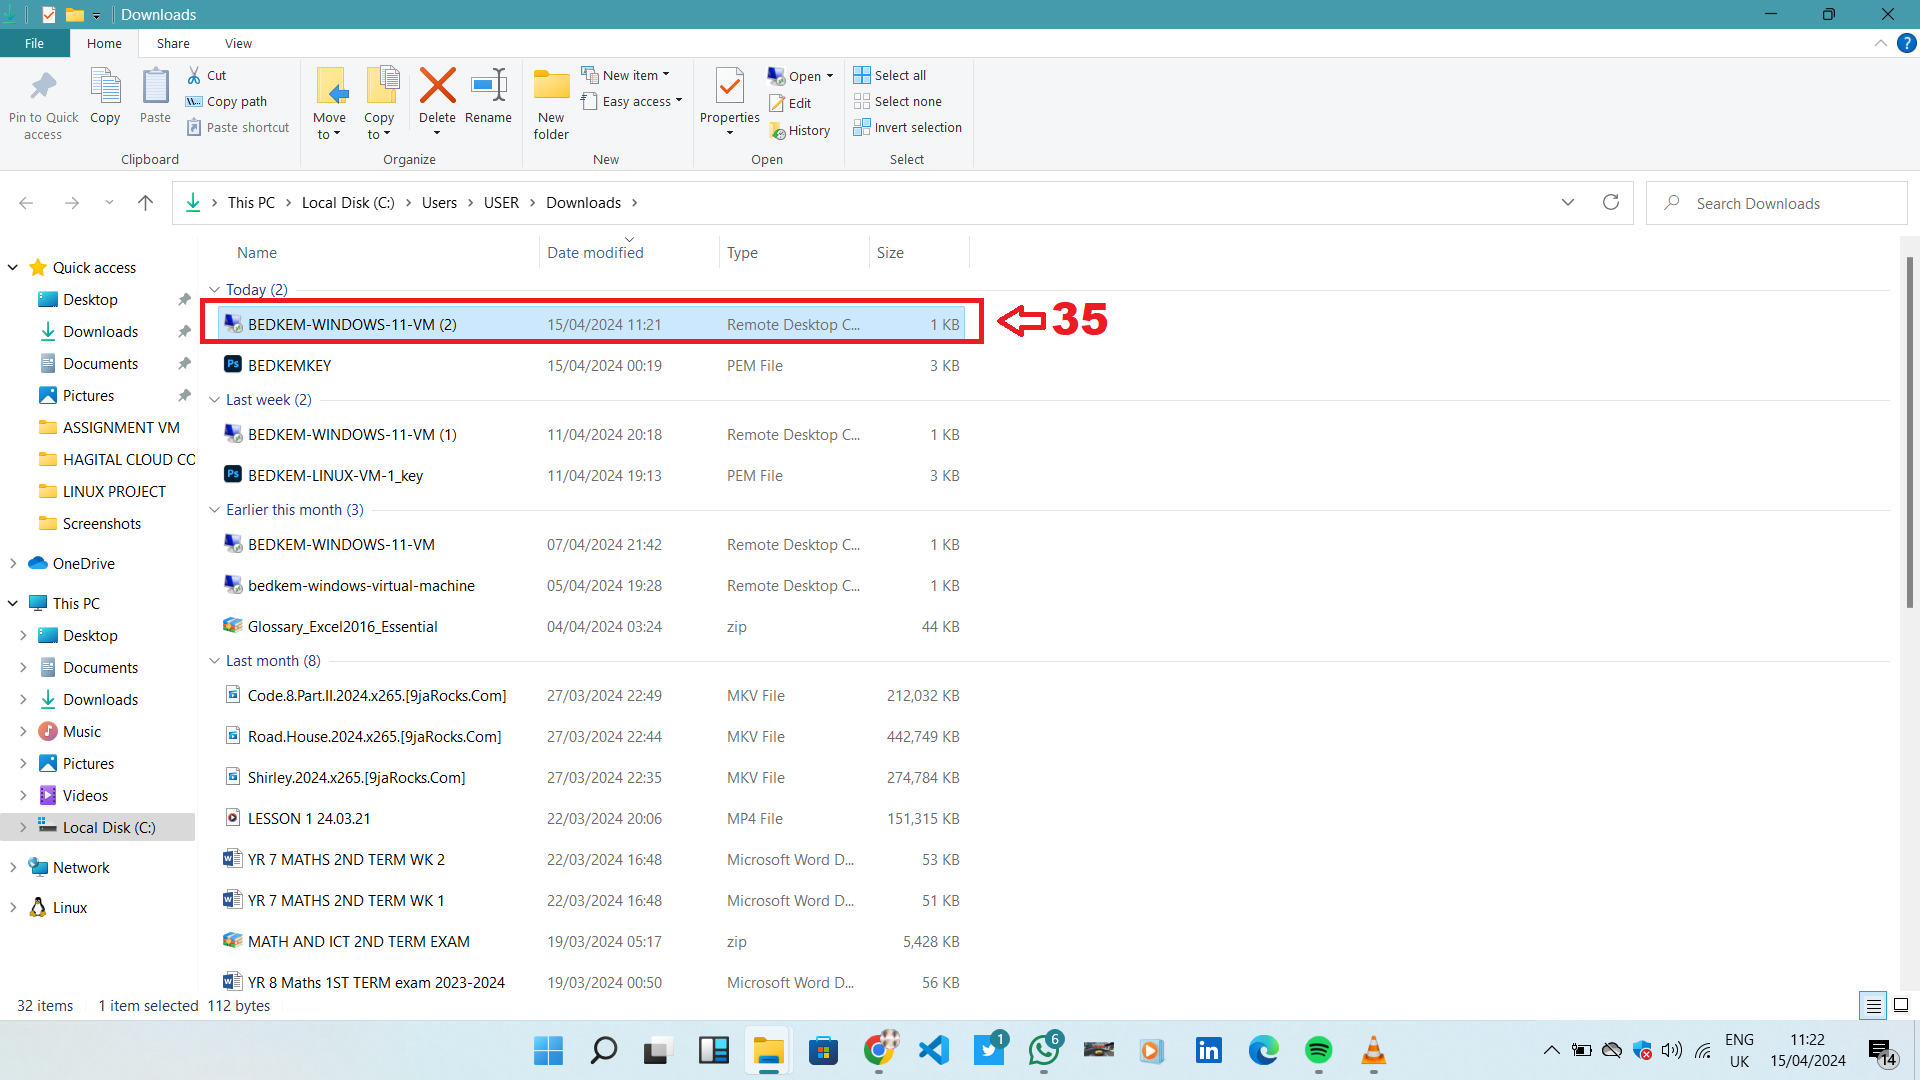Click Invert selection in ribbon

907,127
